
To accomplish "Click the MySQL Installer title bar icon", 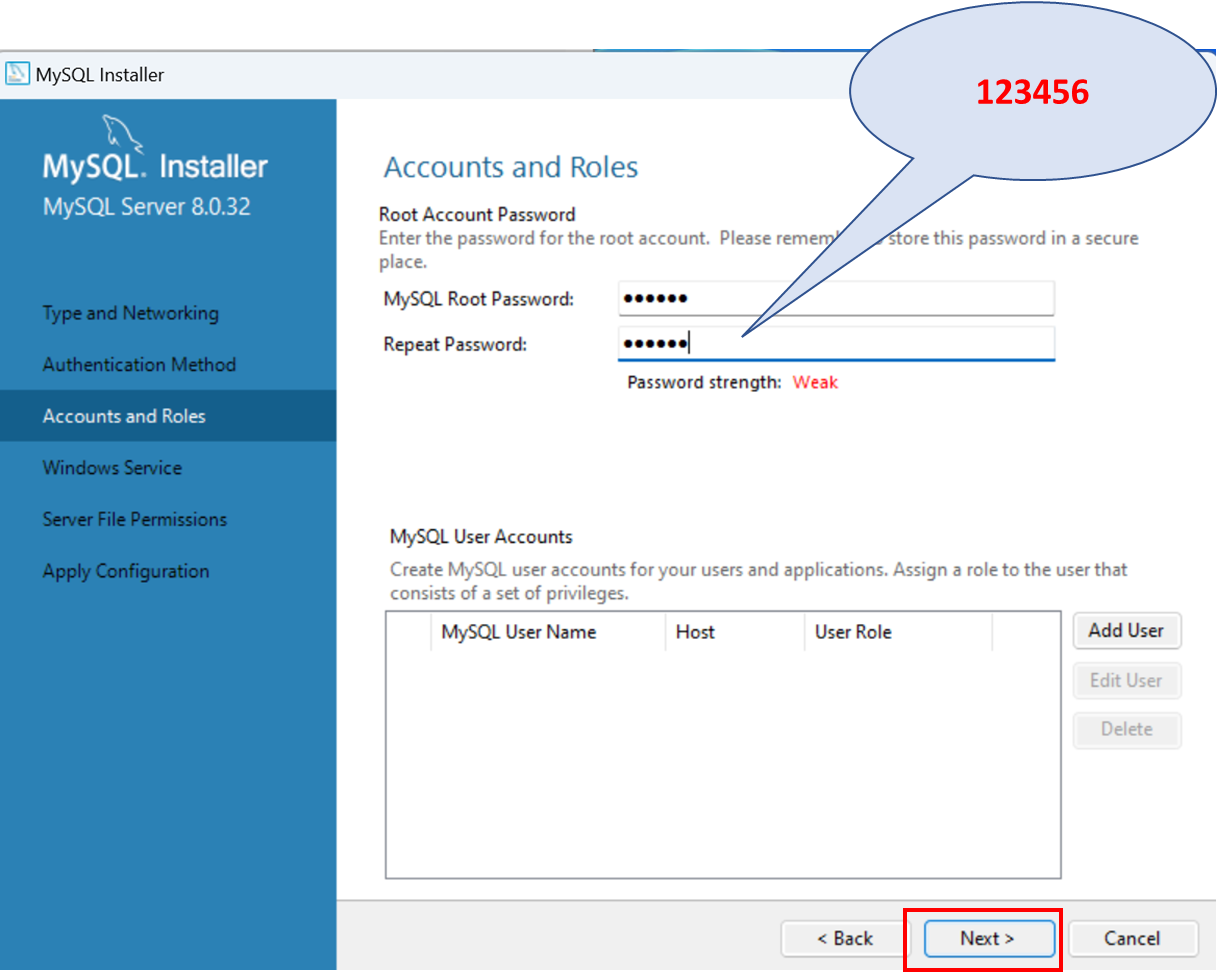I will (x=17, y=75).
